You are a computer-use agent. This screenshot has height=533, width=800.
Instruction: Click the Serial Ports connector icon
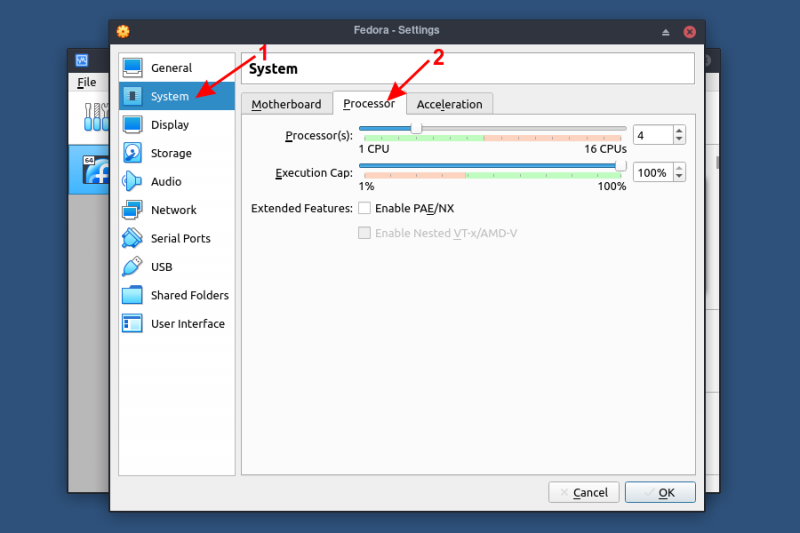coord(132,238)
